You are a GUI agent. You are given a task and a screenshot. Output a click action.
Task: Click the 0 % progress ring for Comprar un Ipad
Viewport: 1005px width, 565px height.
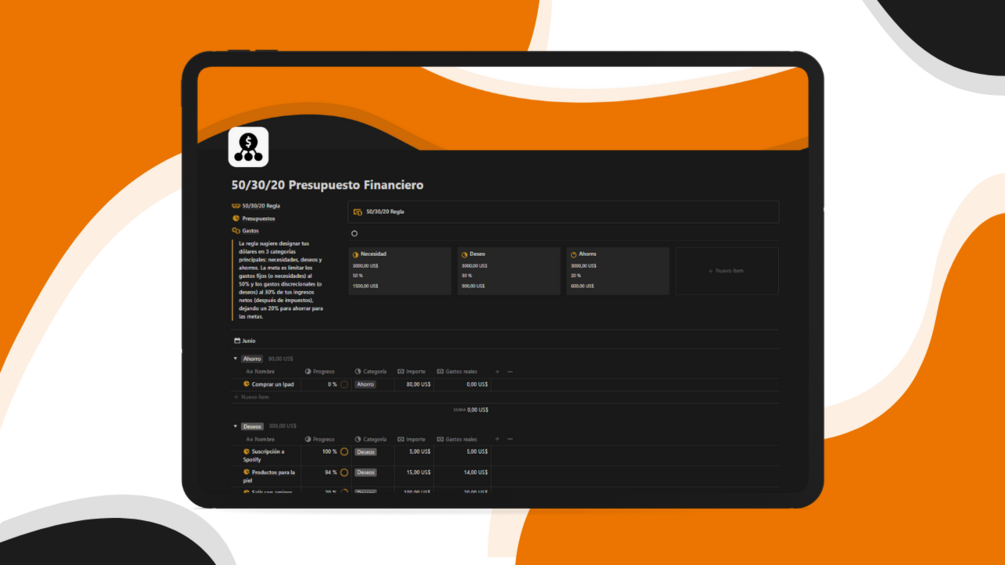coord(344,384)
